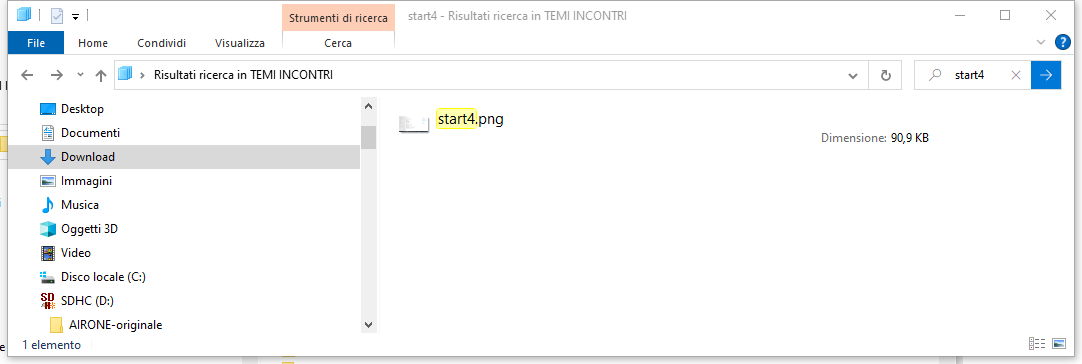This screenshot has height=364, width=1082.
Task: Switch to details view layout icon
Action: (1036, 344)
